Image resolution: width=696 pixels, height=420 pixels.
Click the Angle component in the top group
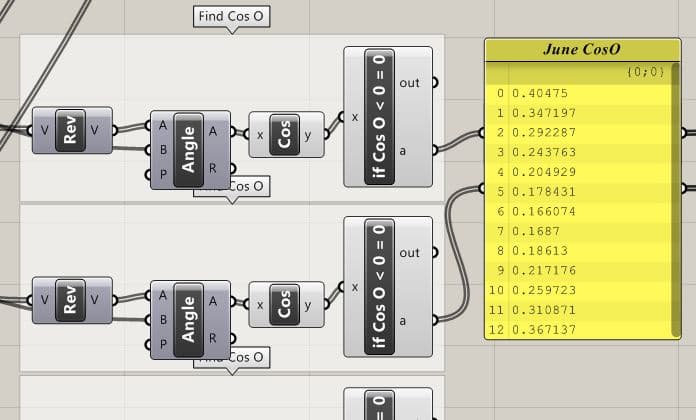[x=189, y=148]
